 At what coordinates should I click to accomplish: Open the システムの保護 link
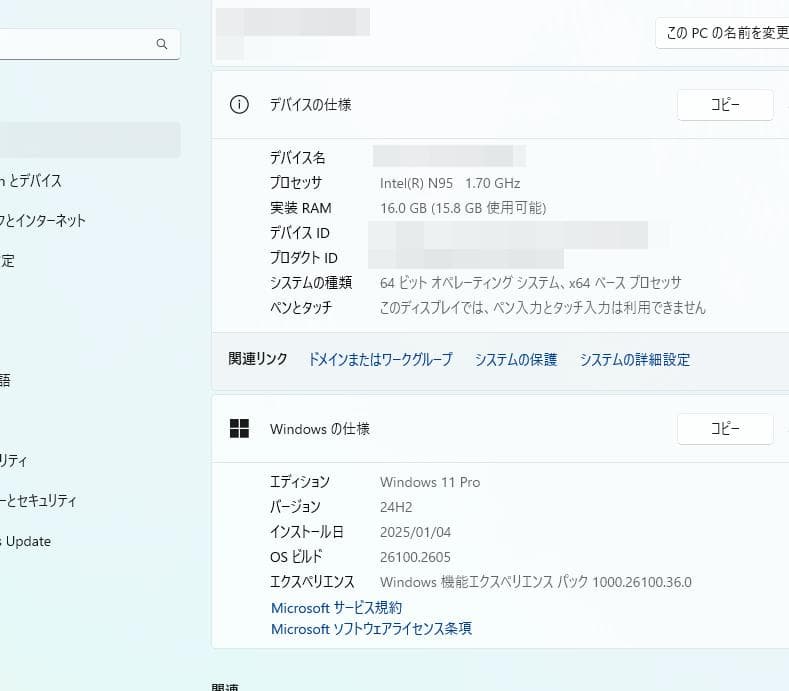[516, 359]
